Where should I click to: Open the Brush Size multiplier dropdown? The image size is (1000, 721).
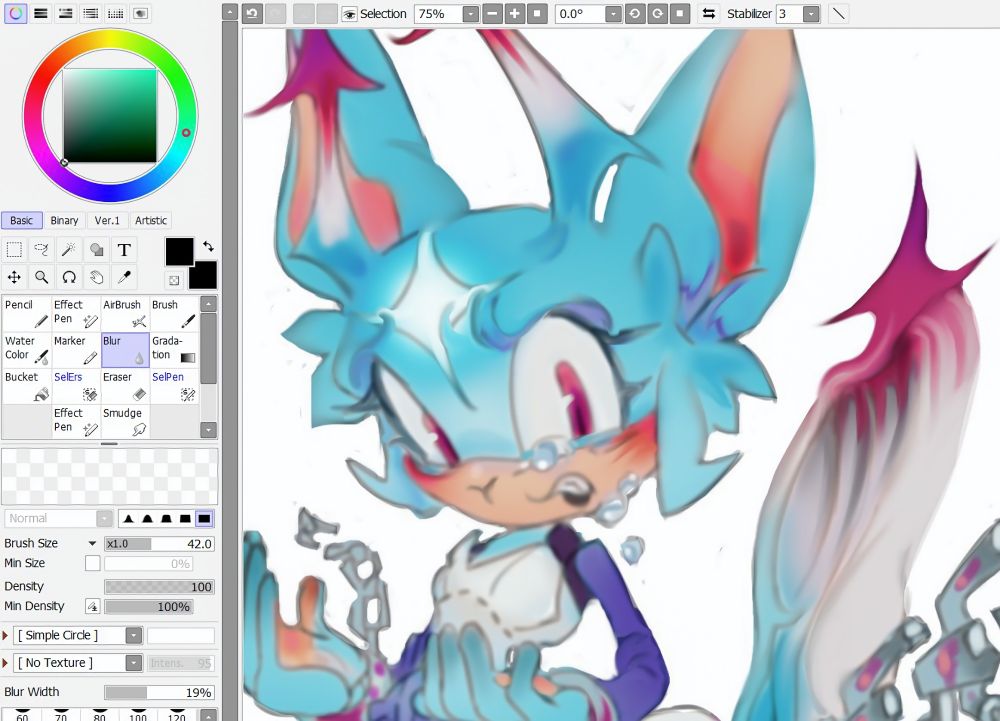(92, 544)
